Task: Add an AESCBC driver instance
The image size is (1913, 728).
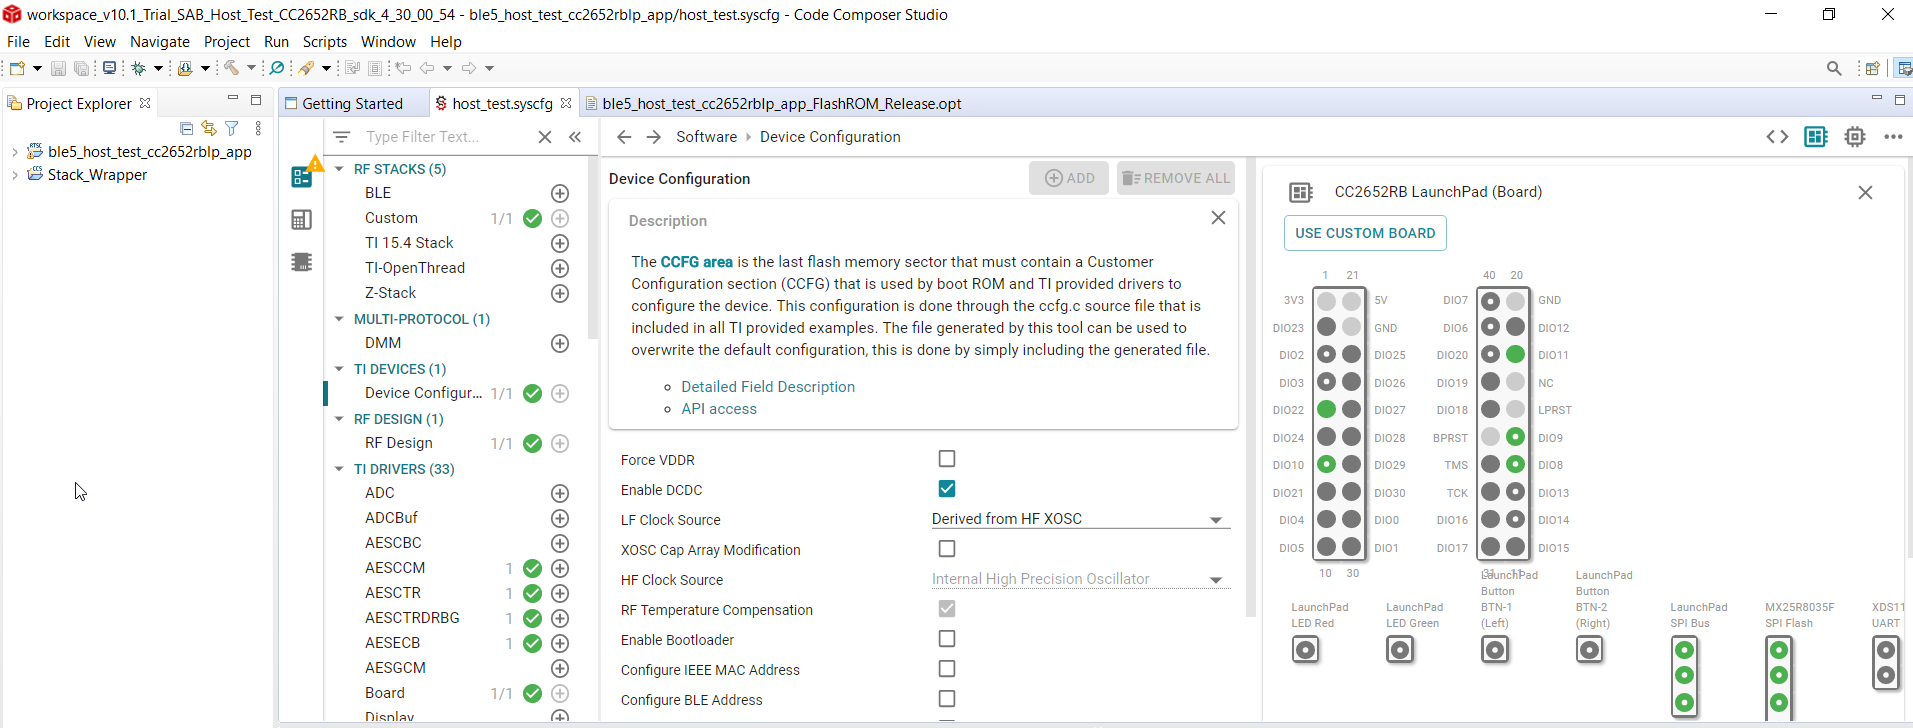Action: pos(560,543)
